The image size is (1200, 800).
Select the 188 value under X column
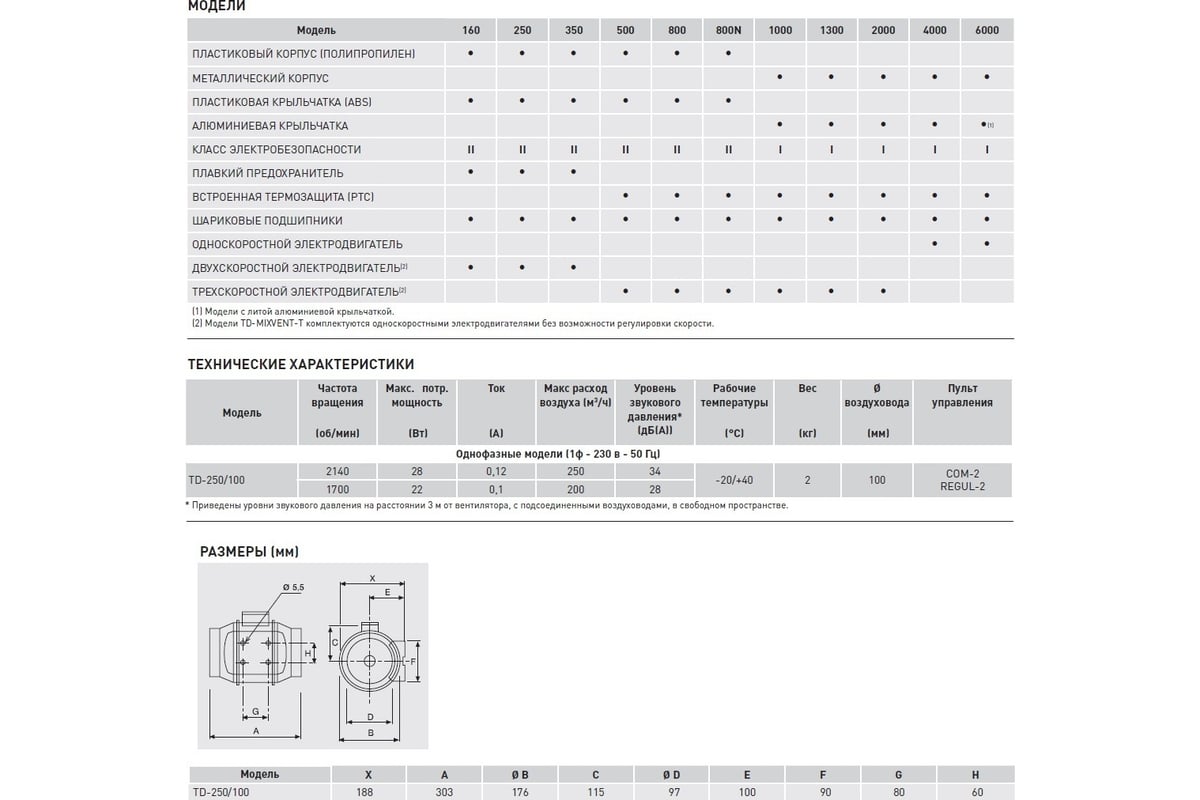click(369, 790)
